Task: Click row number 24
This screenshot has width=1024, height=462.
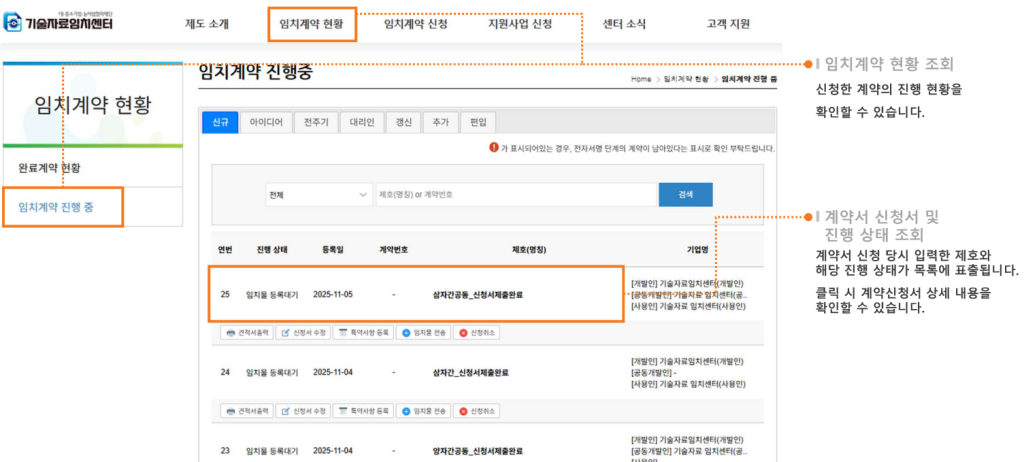Action: (x=225, y=373)
